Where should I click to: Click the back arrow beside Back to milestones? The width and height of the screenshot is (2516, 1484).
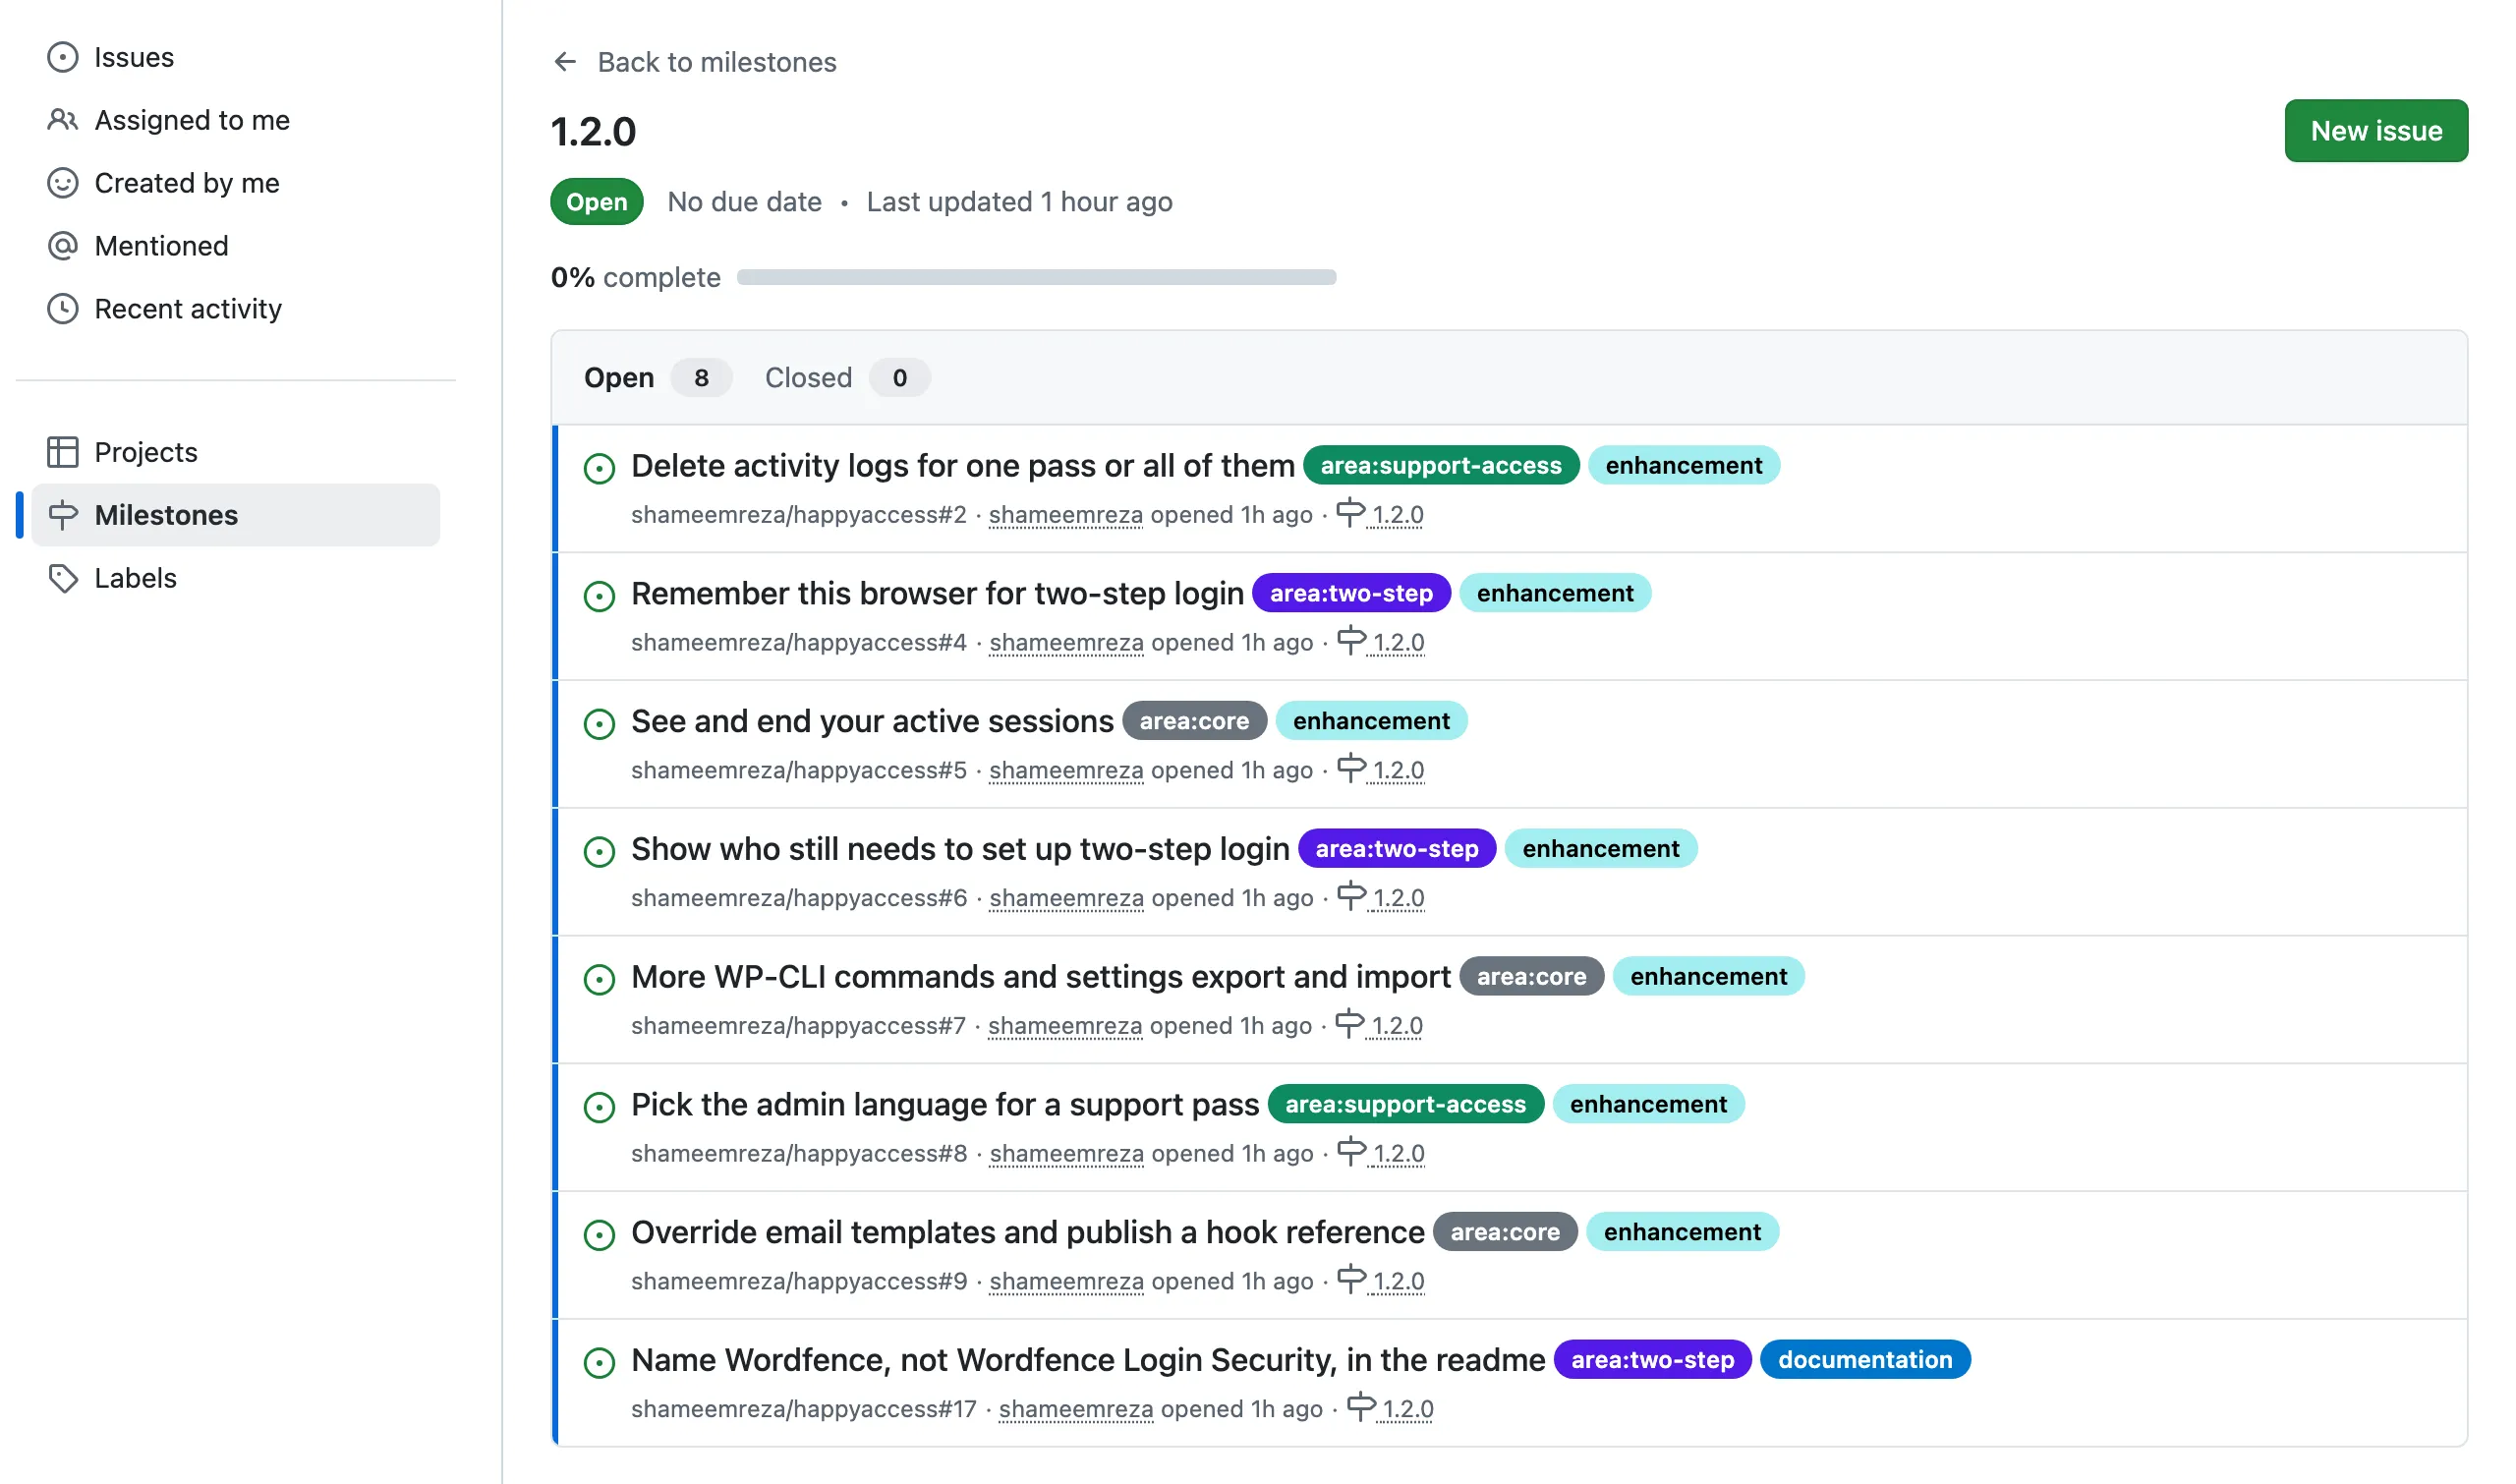point(565,62)
